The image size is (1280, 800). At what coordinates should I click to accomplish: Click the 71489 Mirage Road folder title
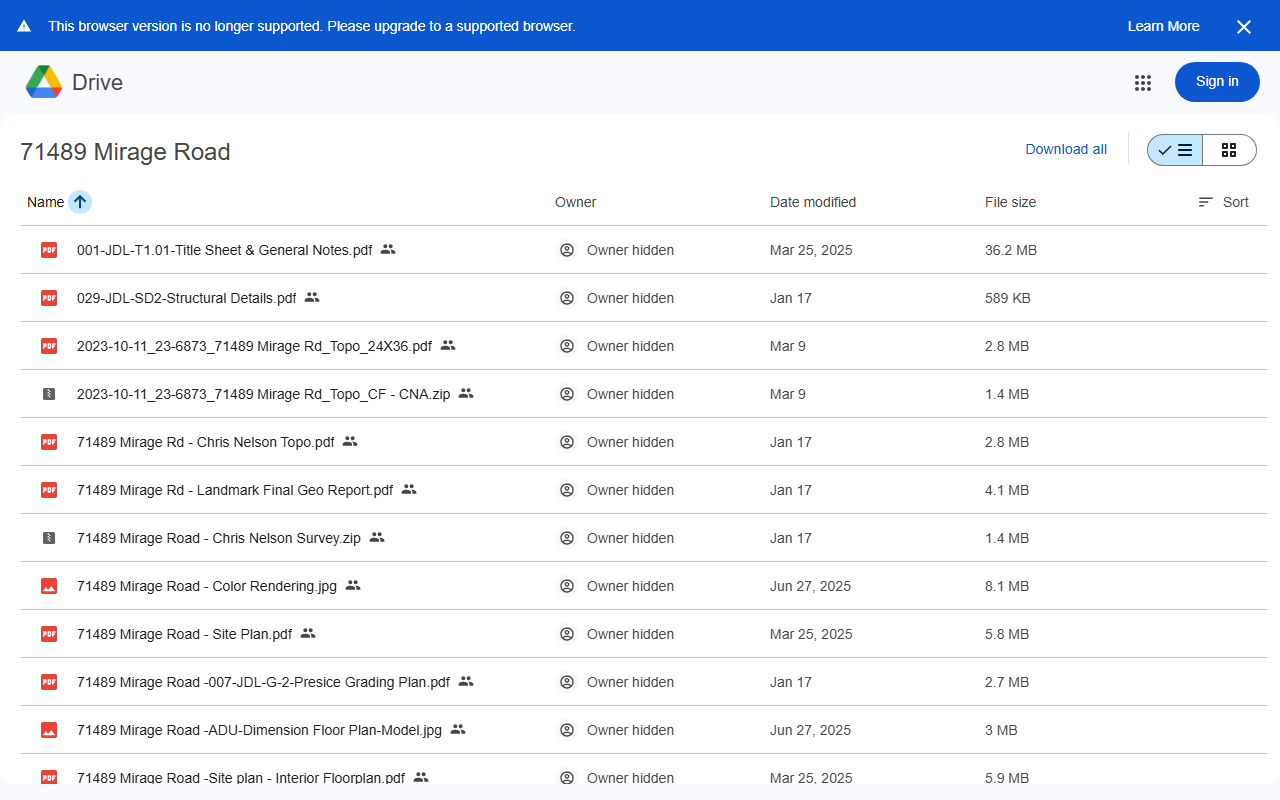click(x=125, y=152)
